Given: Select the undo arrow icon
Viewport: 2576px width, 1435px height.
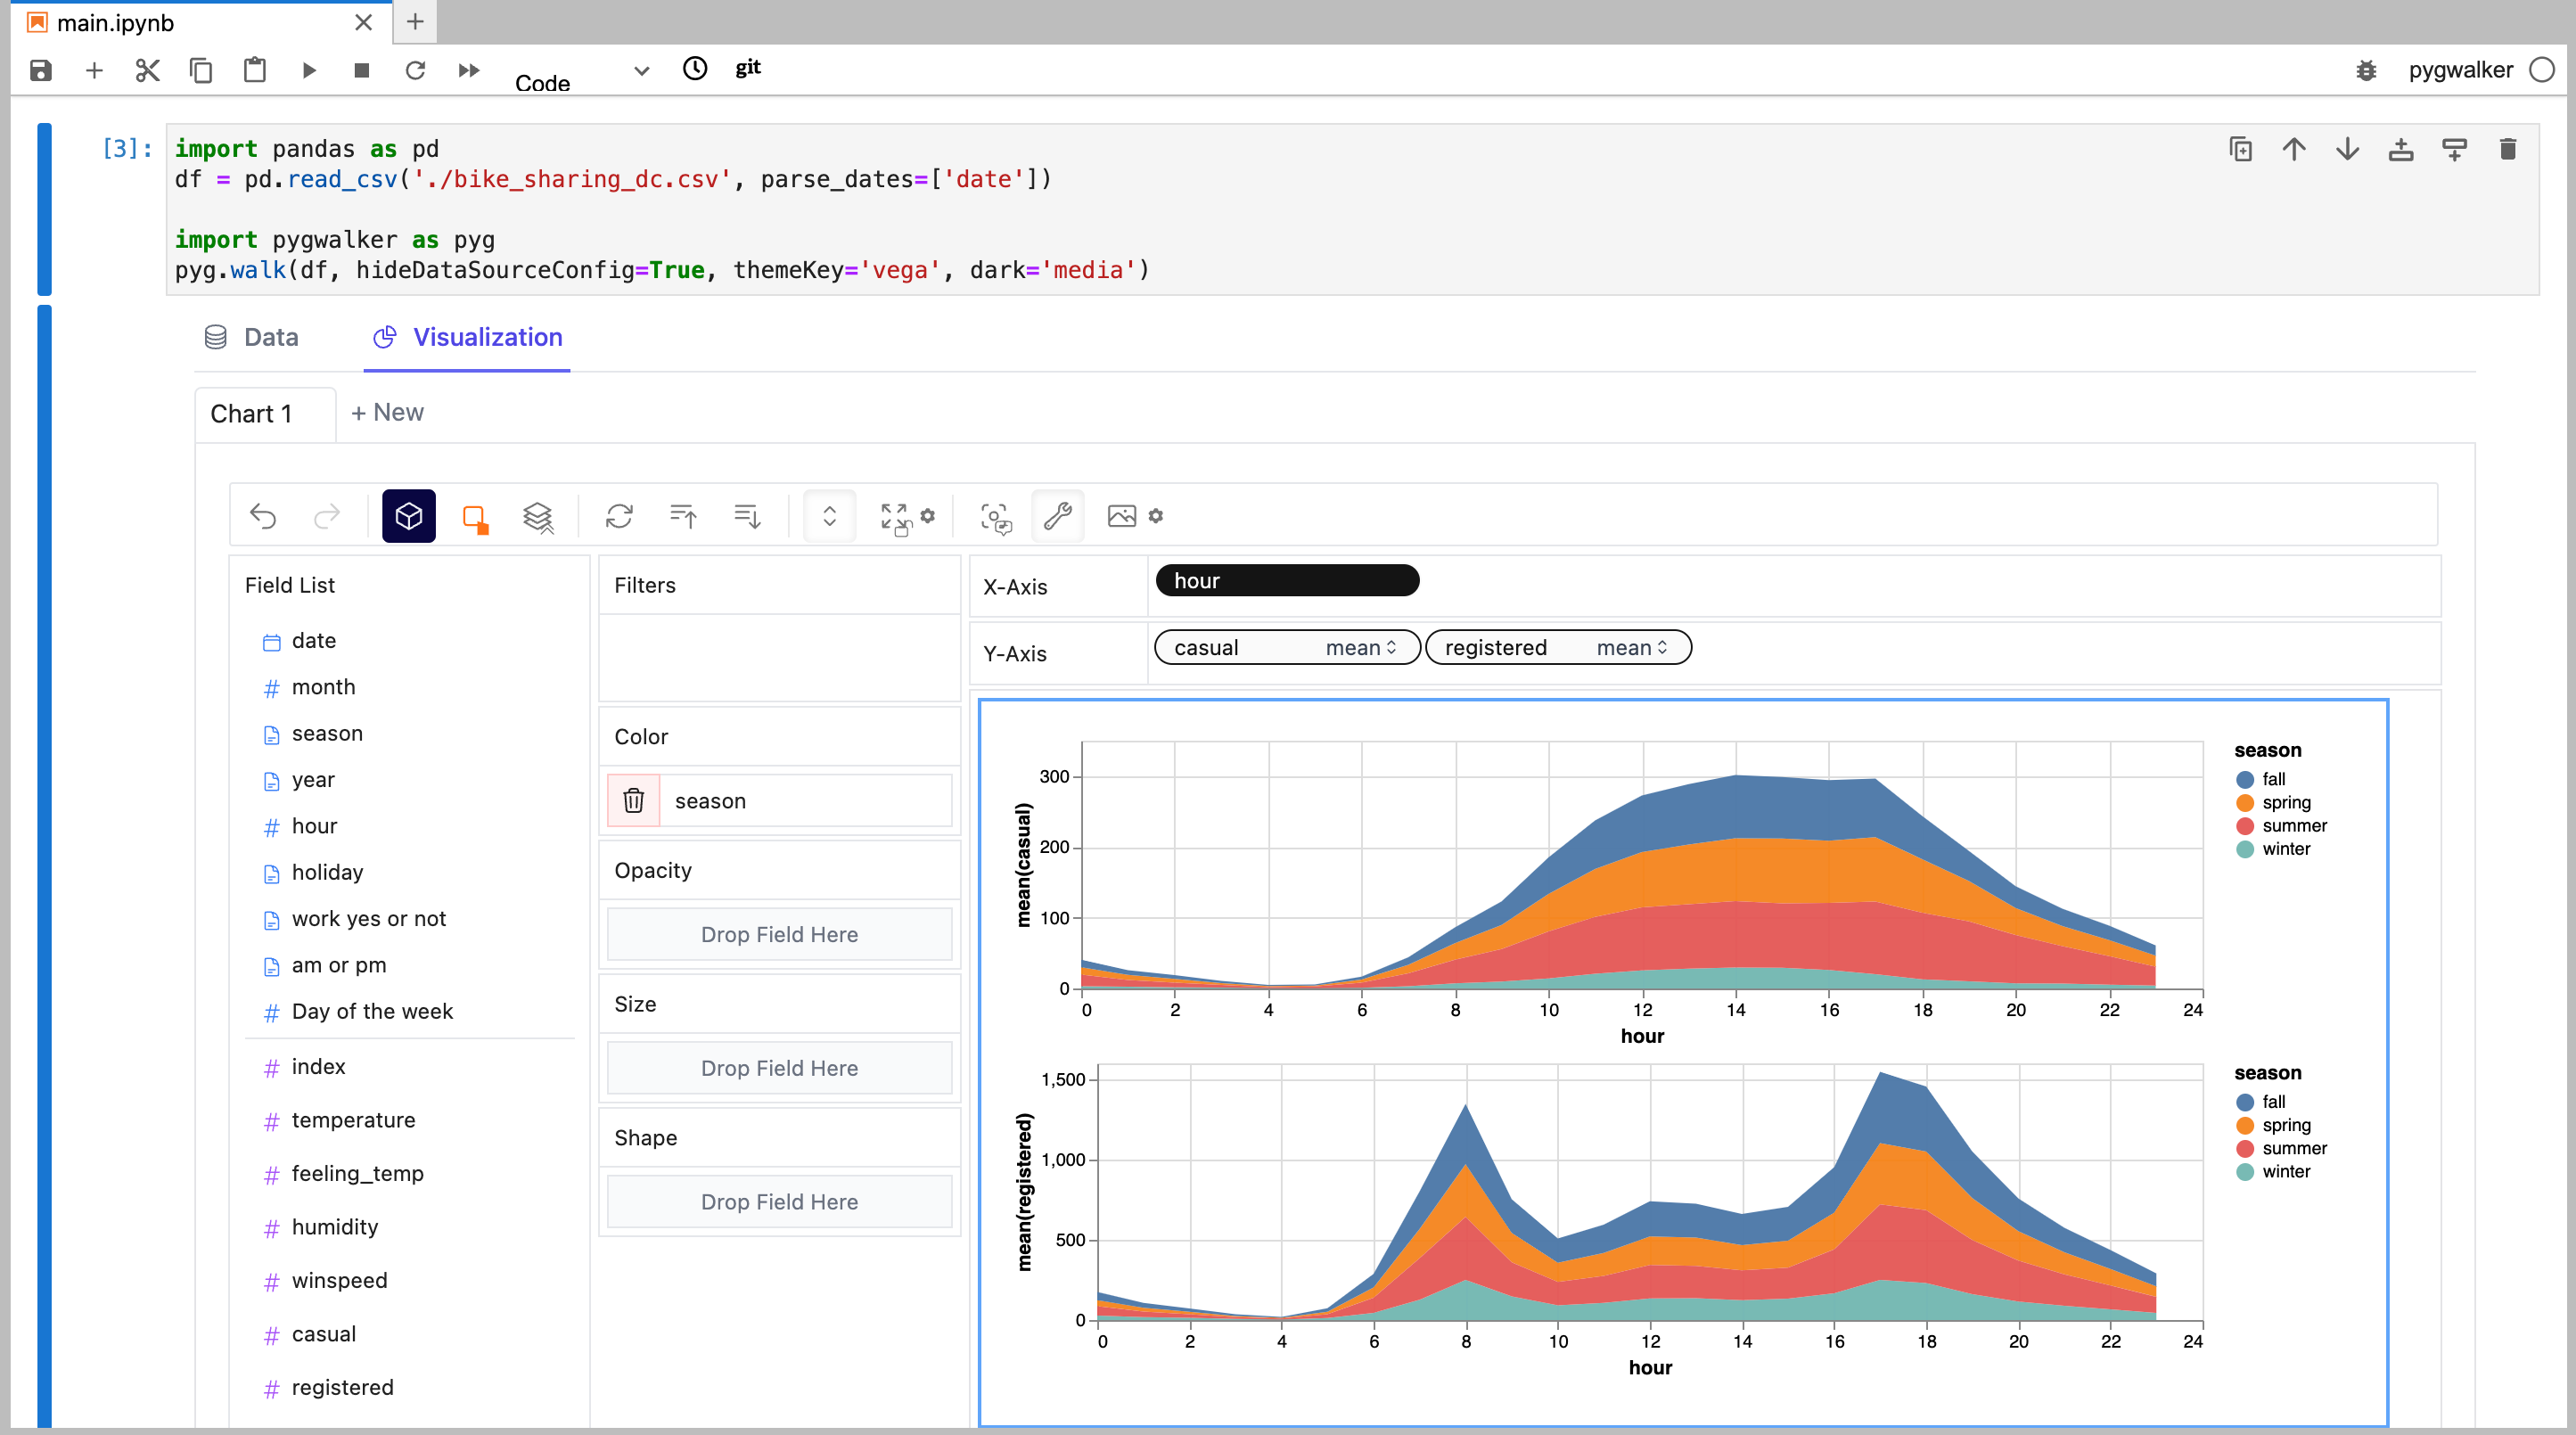Looking at the screenshot, I should click(x=261, y=514).
